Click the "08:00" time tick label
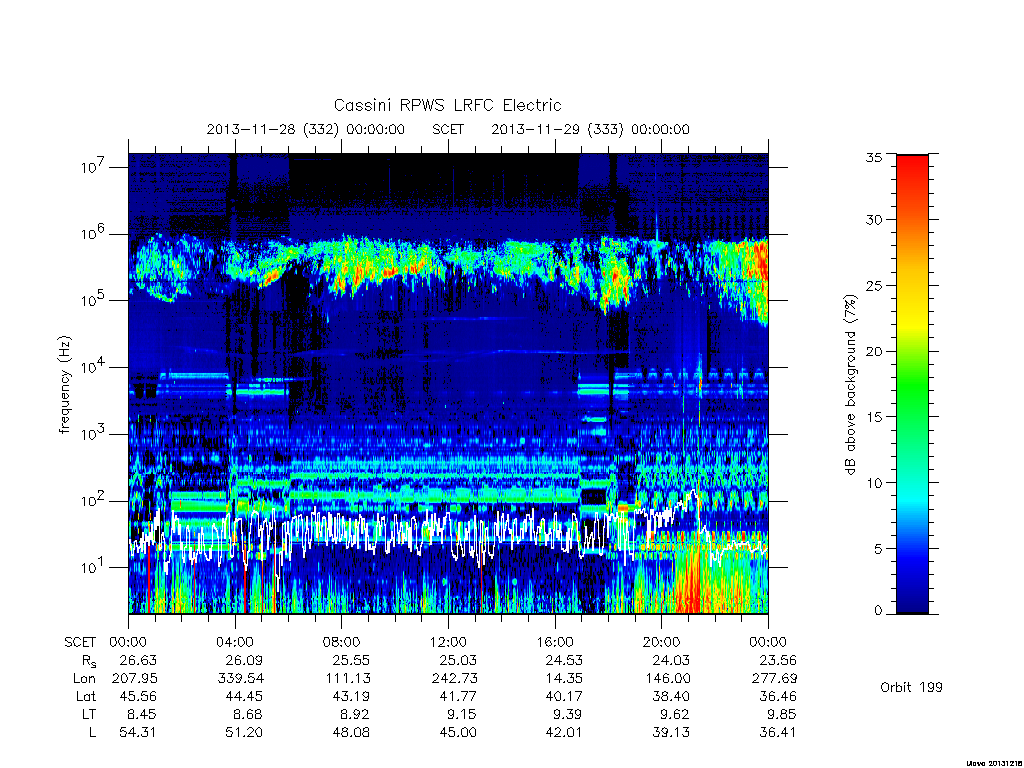Image resolution: width=1024 pixels, height=768 pixels. coord(342,642)
